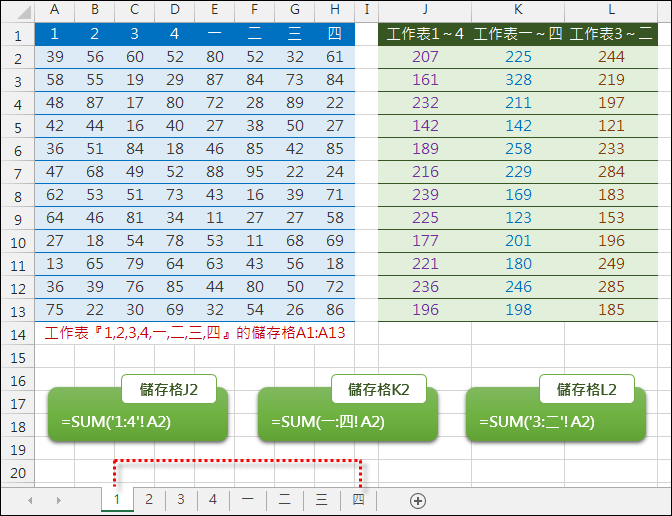The height and width of the screenshot is (516, 672).
Task: Switch to sheet tab 一
Action: pyautogui.click(x=247, y=499)
